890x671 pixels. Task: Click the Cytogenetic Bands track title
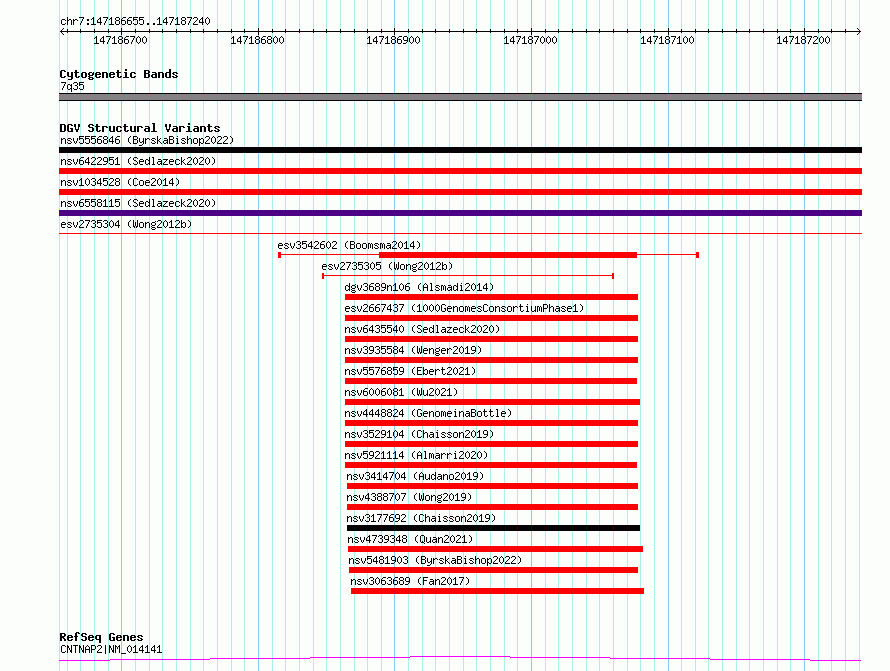tap(118, 74)
